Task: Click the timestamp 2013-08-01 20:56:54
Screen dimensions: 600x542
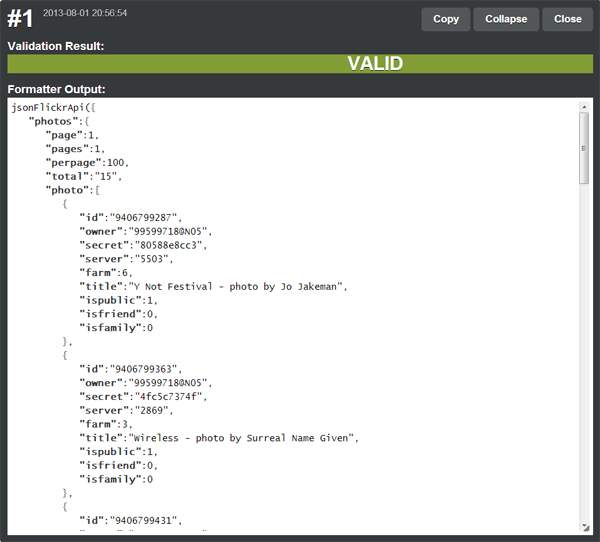Action: click(x=85, y=13)
